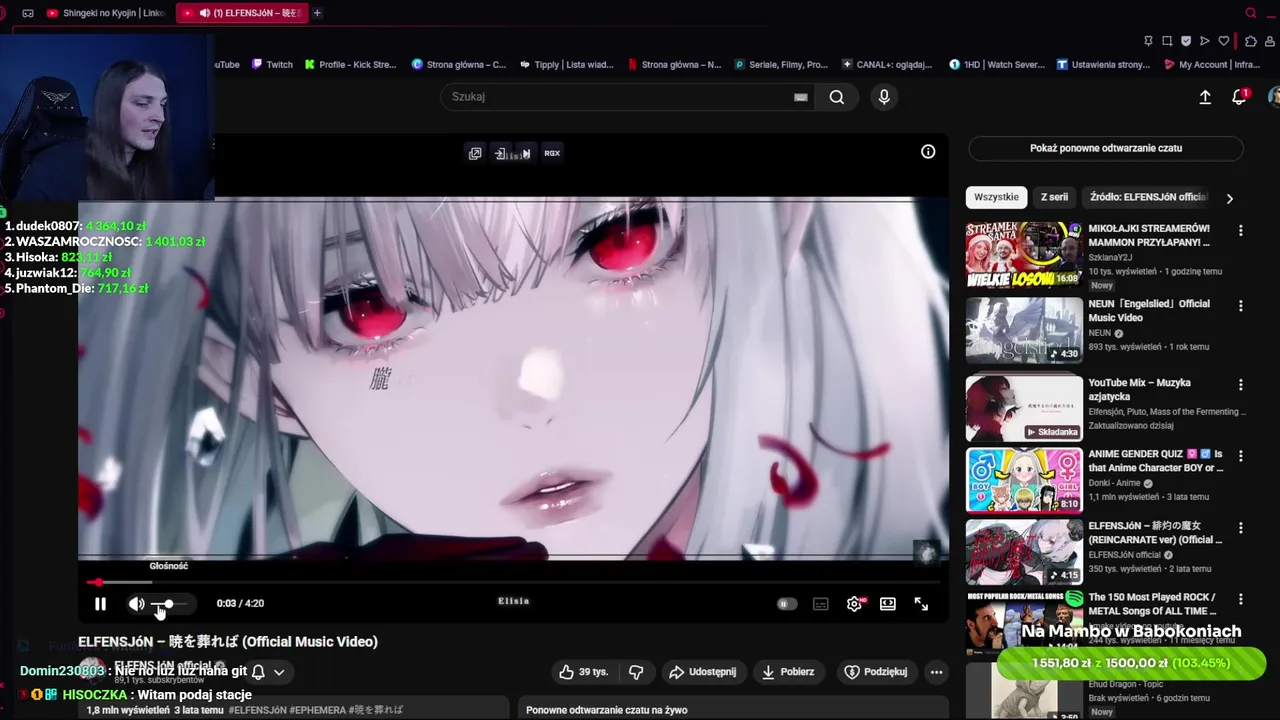Open 'MIKOŁAJKI STREAMERÓW' video thumbnail
Screen dimensions: 1280x720
pos(1024,255)
